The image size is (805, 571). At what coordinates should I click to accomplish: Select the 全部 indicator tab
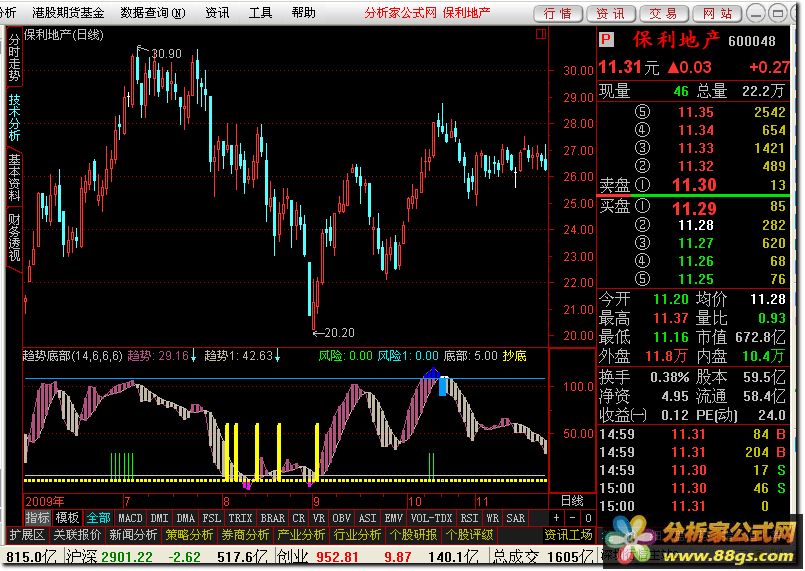coord(98,518)
